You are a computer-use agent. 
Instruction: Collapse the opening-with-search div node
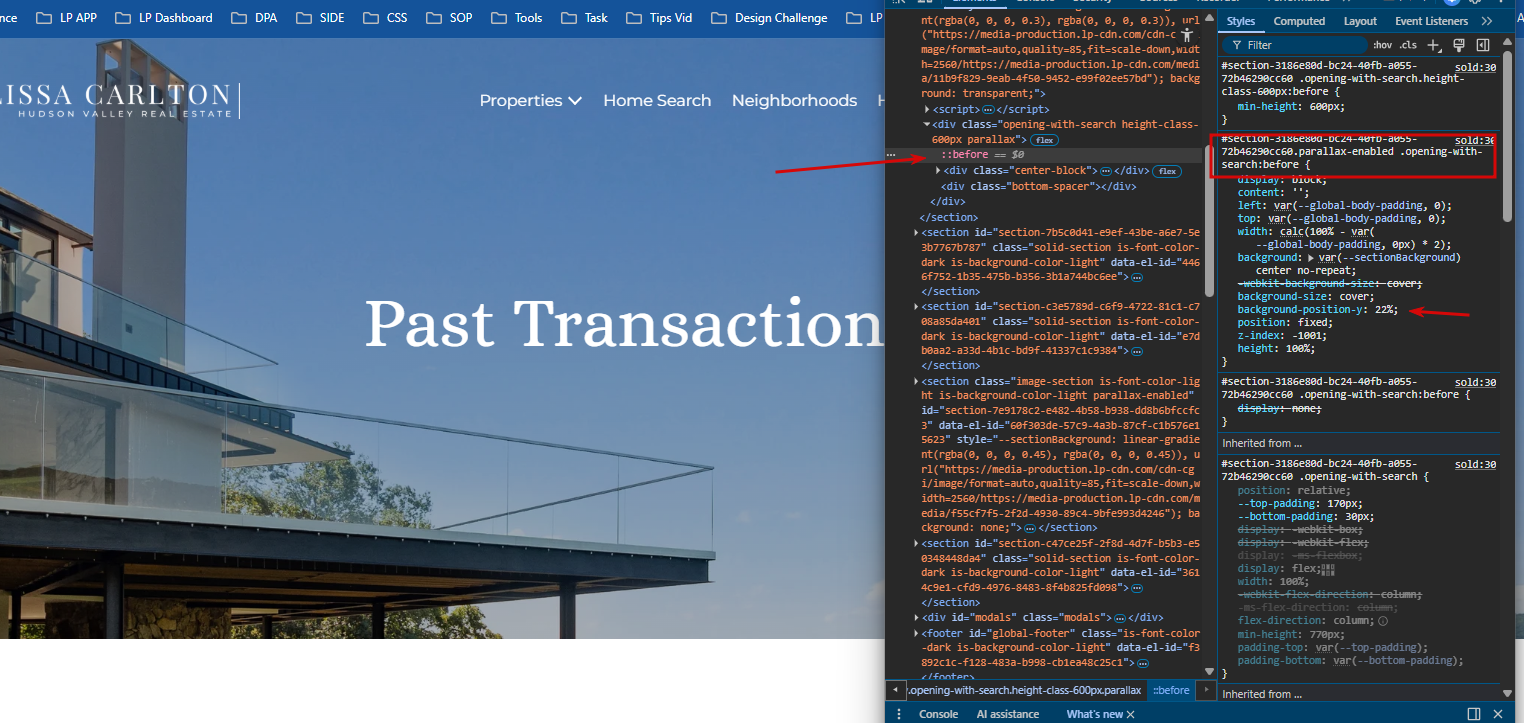click(927, 125)
